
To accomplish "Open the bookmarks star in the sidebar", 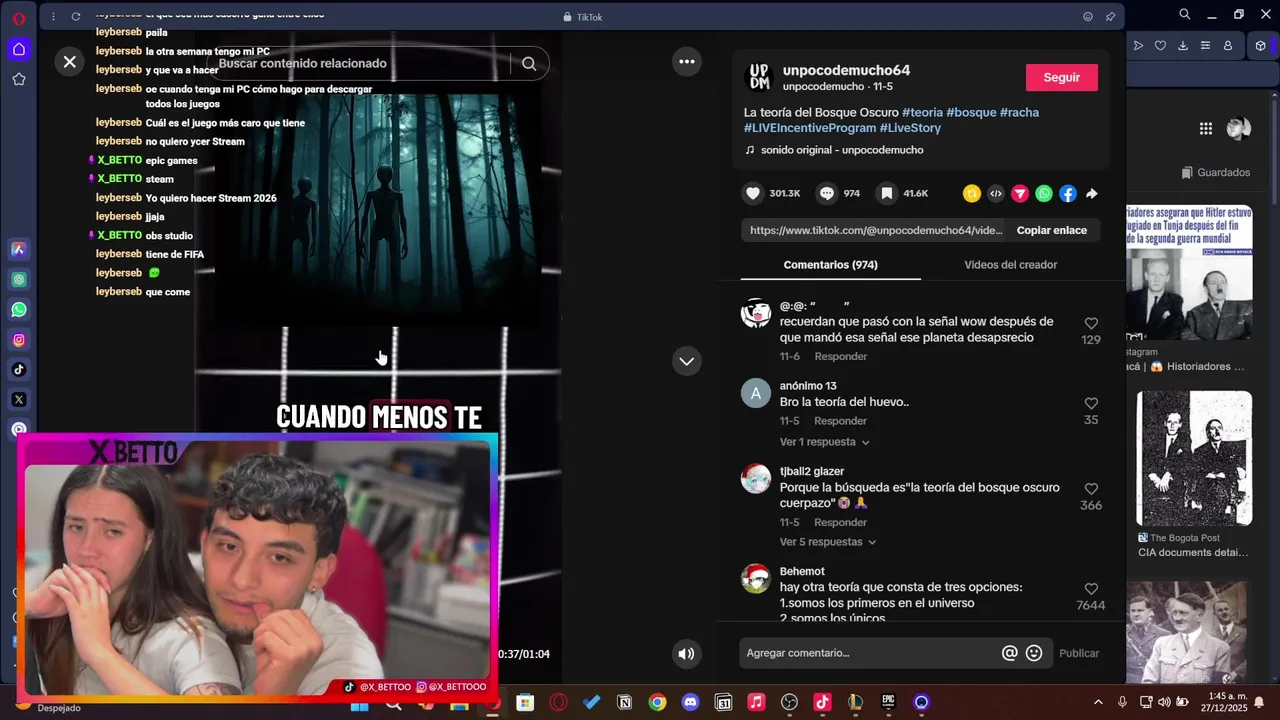I will pos(19,79).
